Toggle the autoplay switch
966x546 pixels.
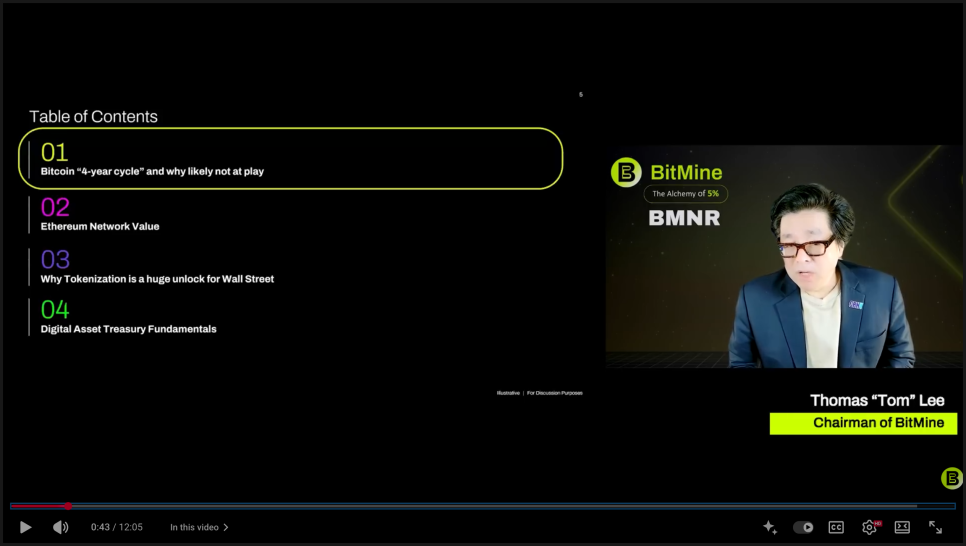coord(803,527)
